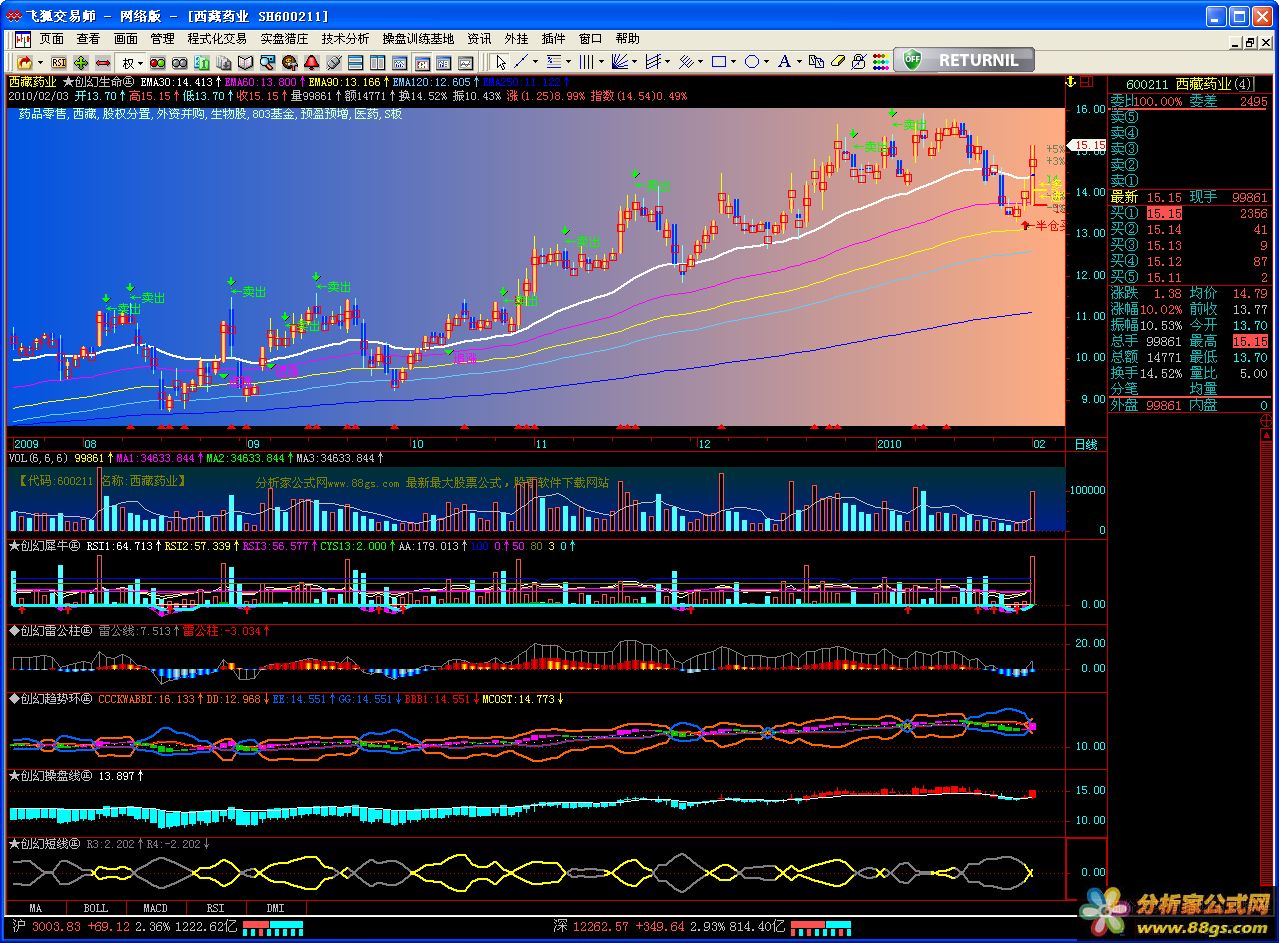Click the 西藏药业 stock name in quote panel
The height and width of the screenshot is (943, 1279).
(1203, 84)
